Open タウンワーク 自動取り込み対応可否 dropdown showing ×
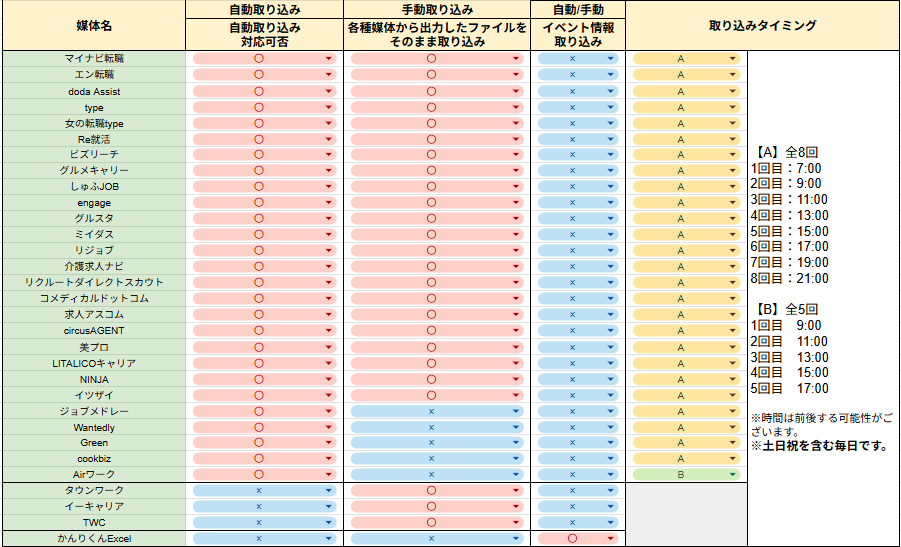The width and height of the screenshot is (901, 547). pyautogui.click(x=264, y=491)
